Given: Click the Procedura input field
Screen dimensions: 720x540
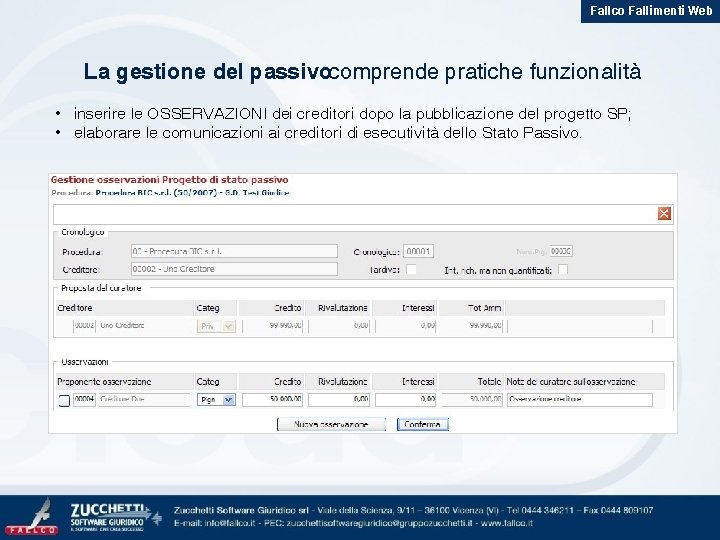Looking at the screenshot, I should coord(234,251).
